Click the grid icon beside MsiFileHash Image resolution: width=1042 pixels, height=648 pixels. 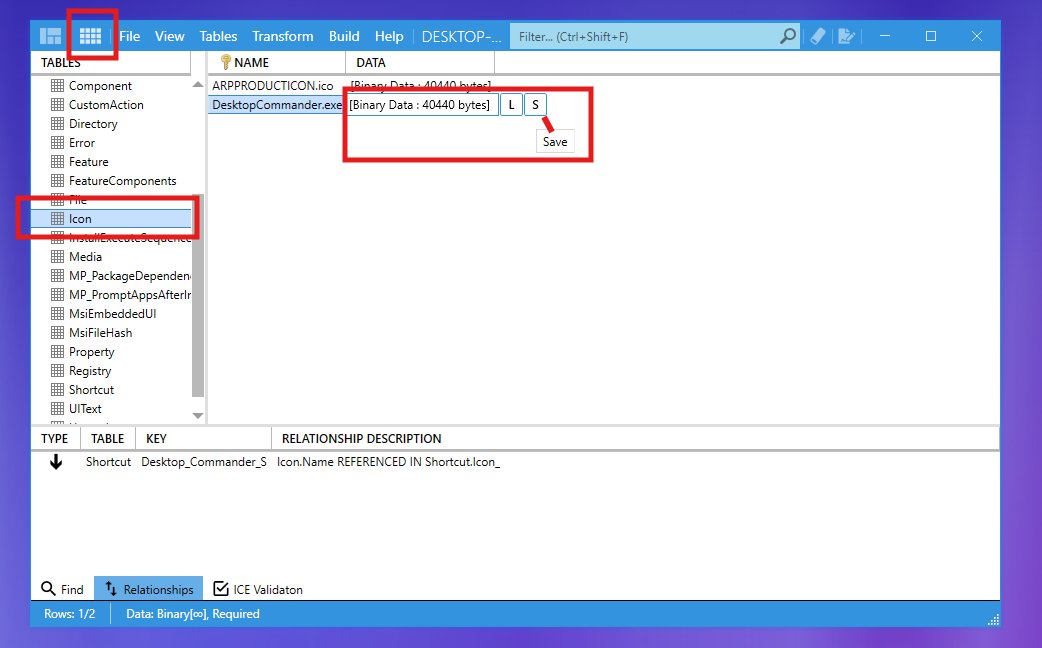(58, 332)
